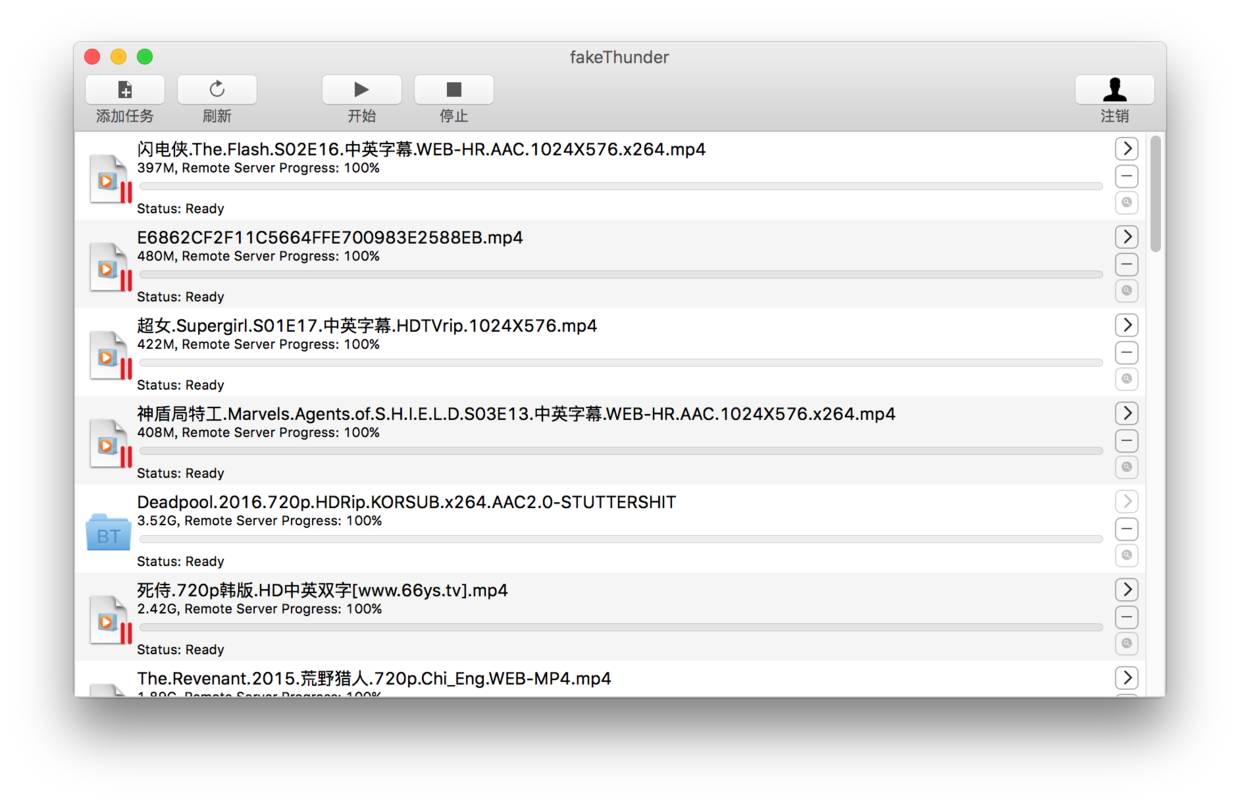Click the arrow button for 闪电侠.The.Flash.S02E16
Image resolution: width=1240 pixels, height=803 pixels.
(1127, 149)
